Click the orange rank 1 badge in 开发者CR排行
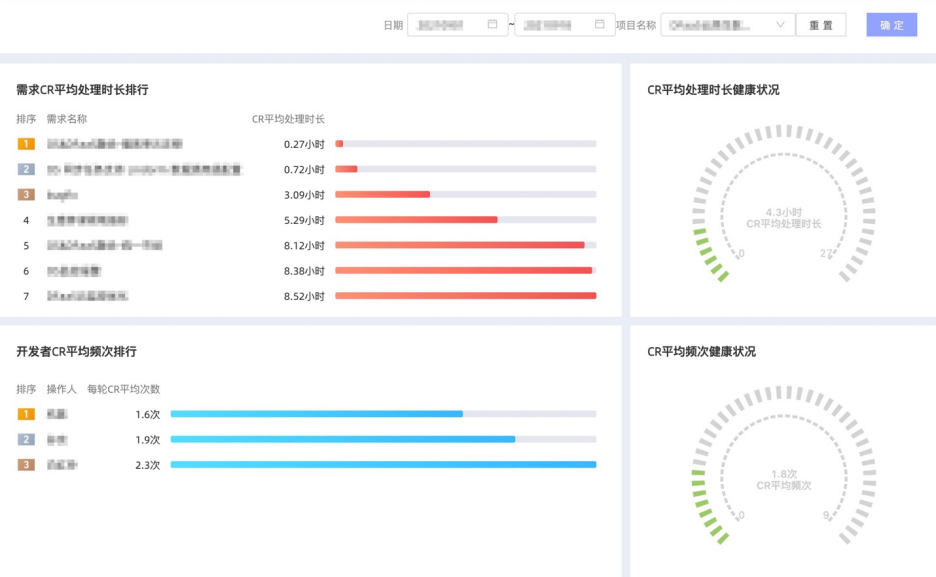Image resolution: width=936 pixels, height=577 pixels. click(26, 414)
